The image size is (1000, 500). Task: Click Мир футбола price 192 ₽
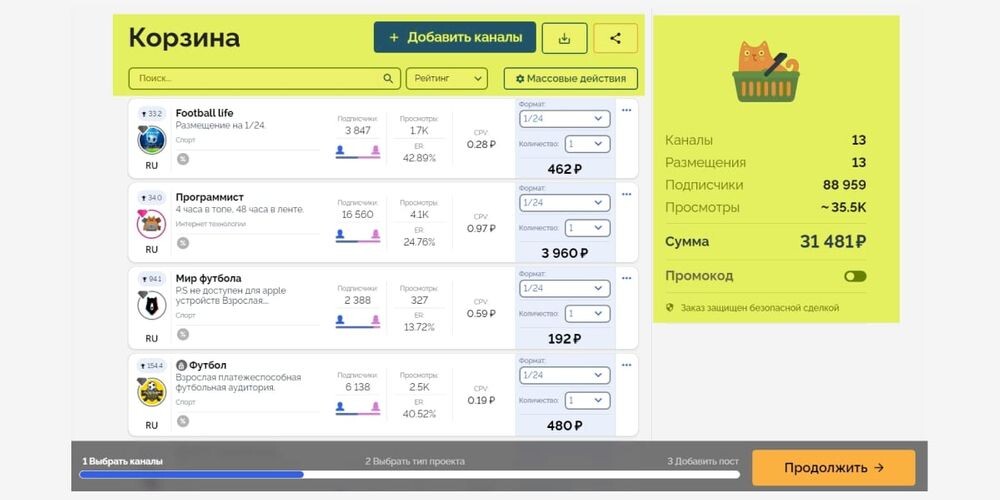pos(564,339)
